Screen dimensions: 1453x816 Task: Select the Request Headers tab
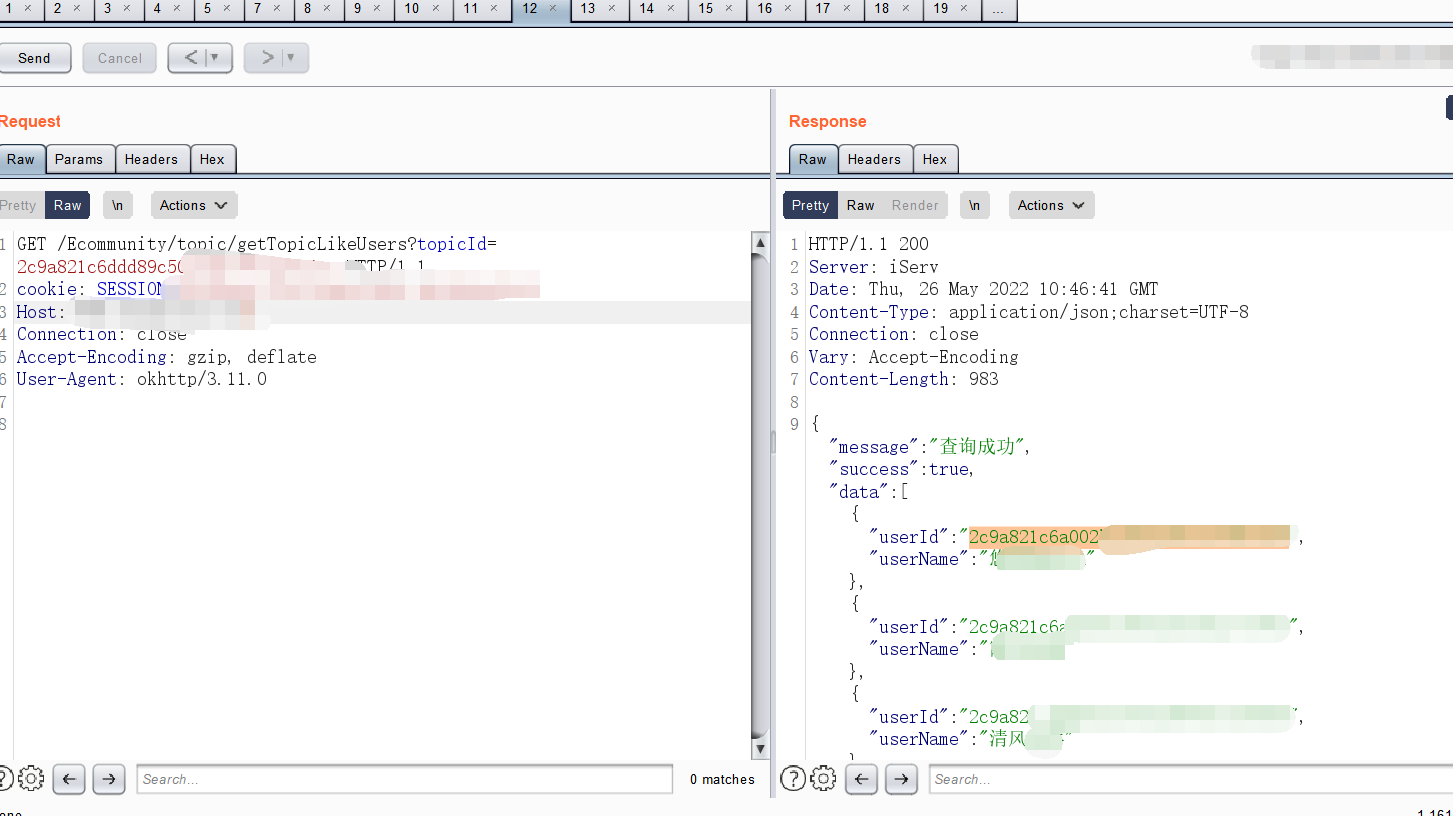[x=151, y=159]
